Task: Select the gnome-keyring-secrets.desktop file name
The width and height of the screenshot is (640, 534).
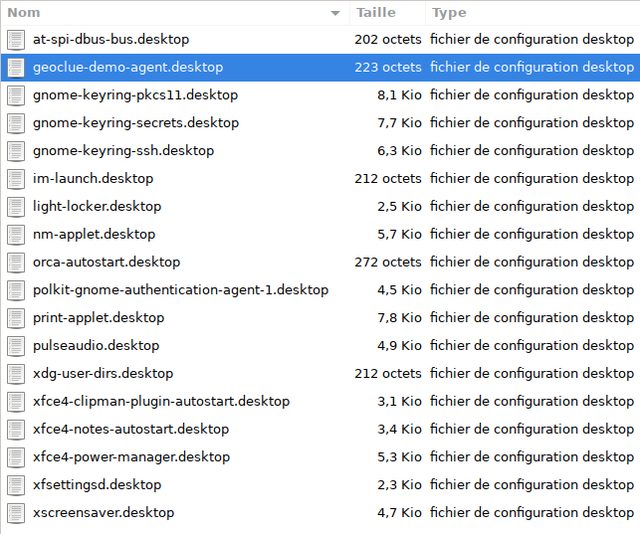Action: point(136,123)
